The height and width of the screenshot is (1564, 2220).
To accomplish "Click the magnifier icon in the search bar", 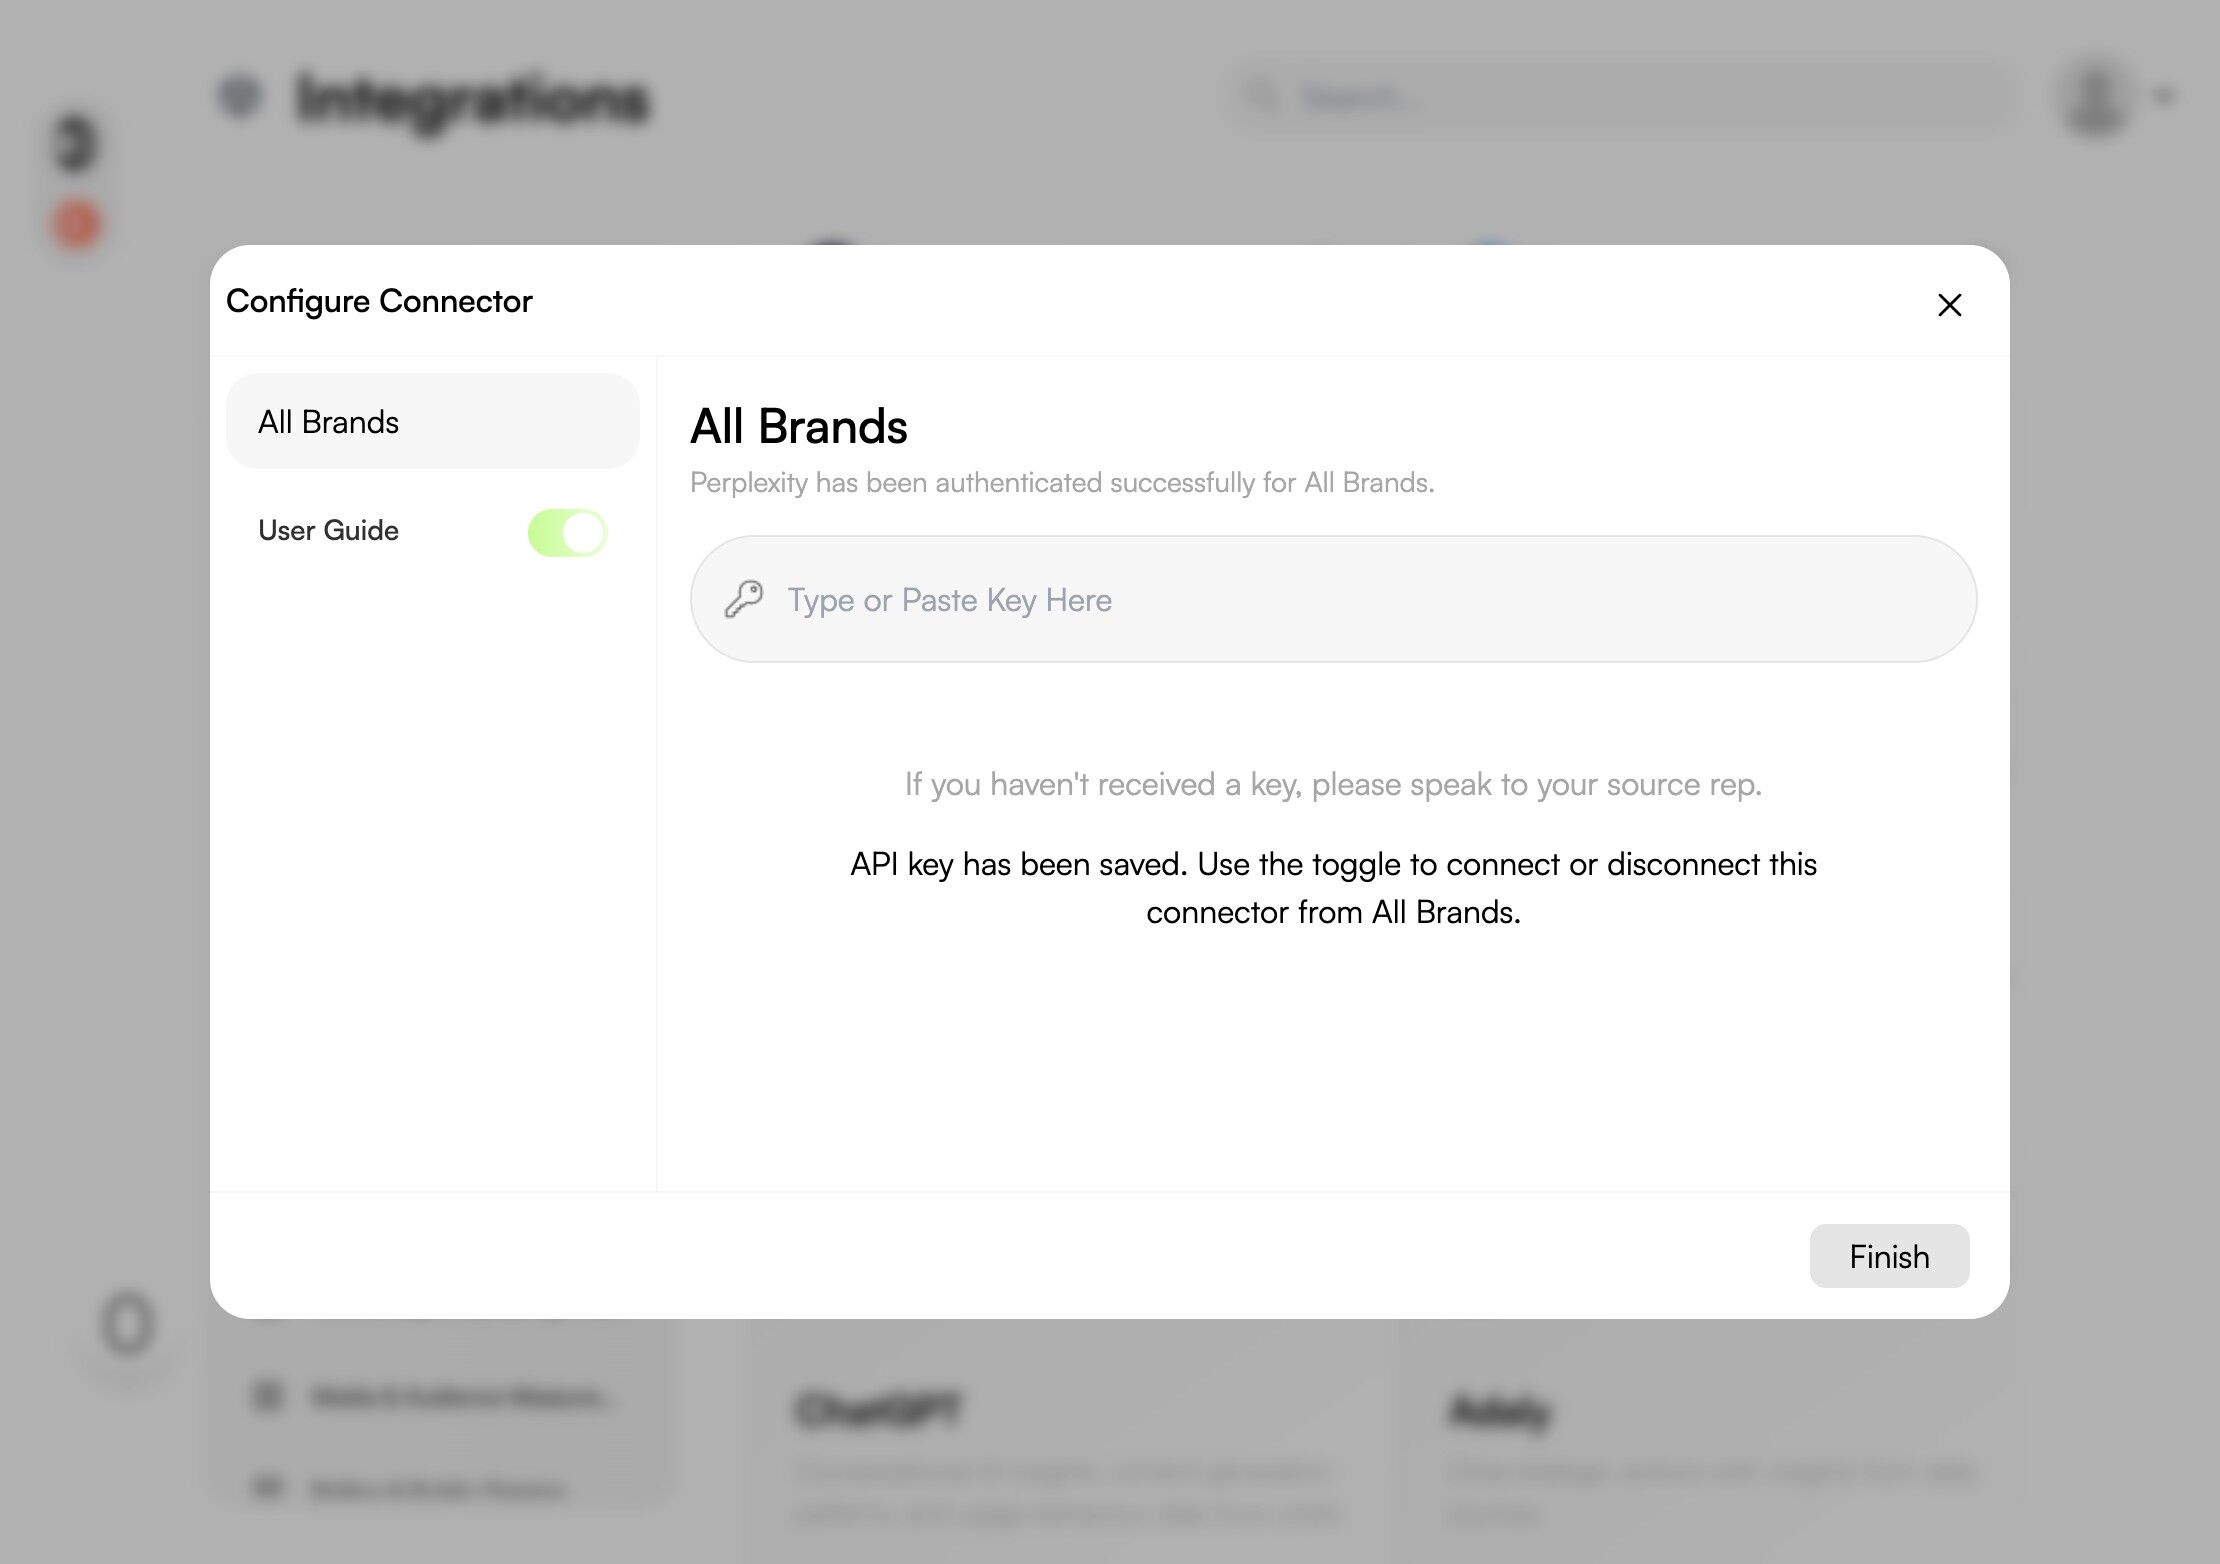I will 1263,96.
